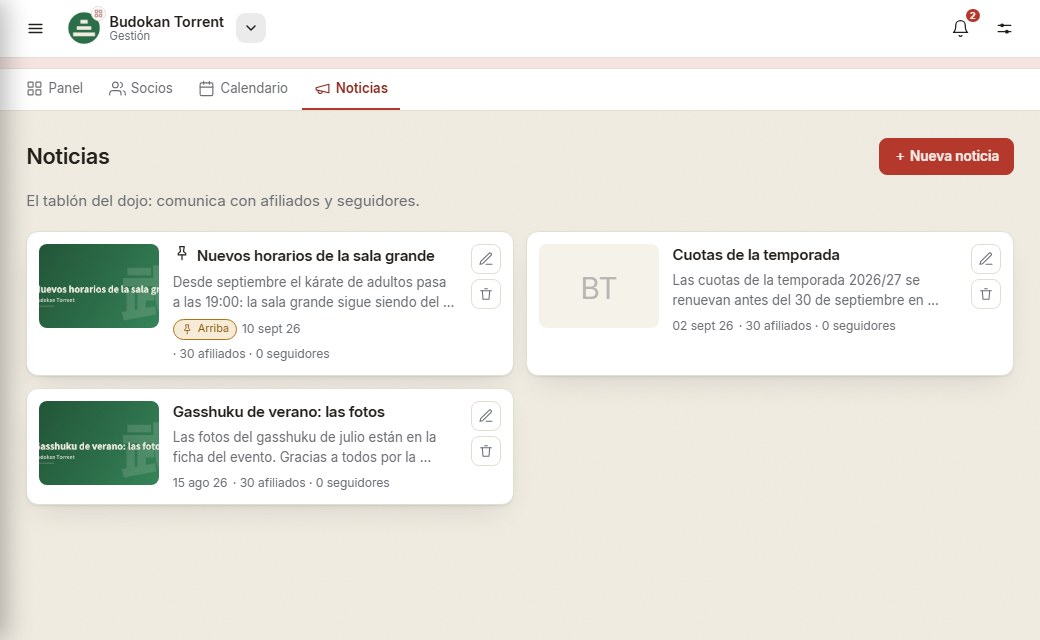This screenshot has width=1040, height=640.
Task: Open Gasshuku de verano: las fotos title
Action: [x=279, y=412]
